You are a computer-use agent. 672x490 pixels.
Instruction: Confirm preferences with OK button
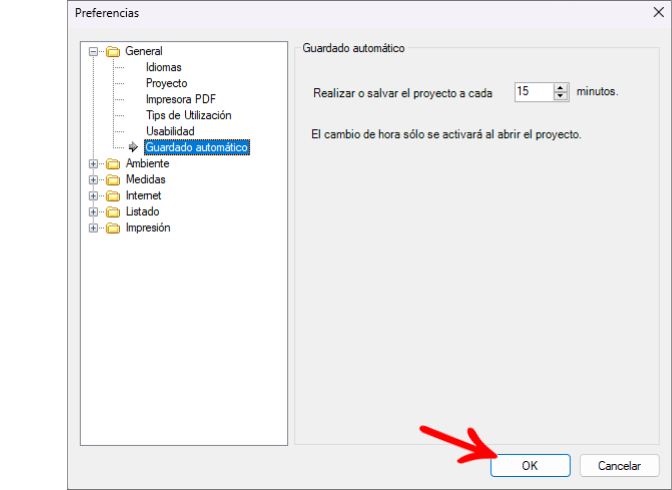(x=530, y=466)
